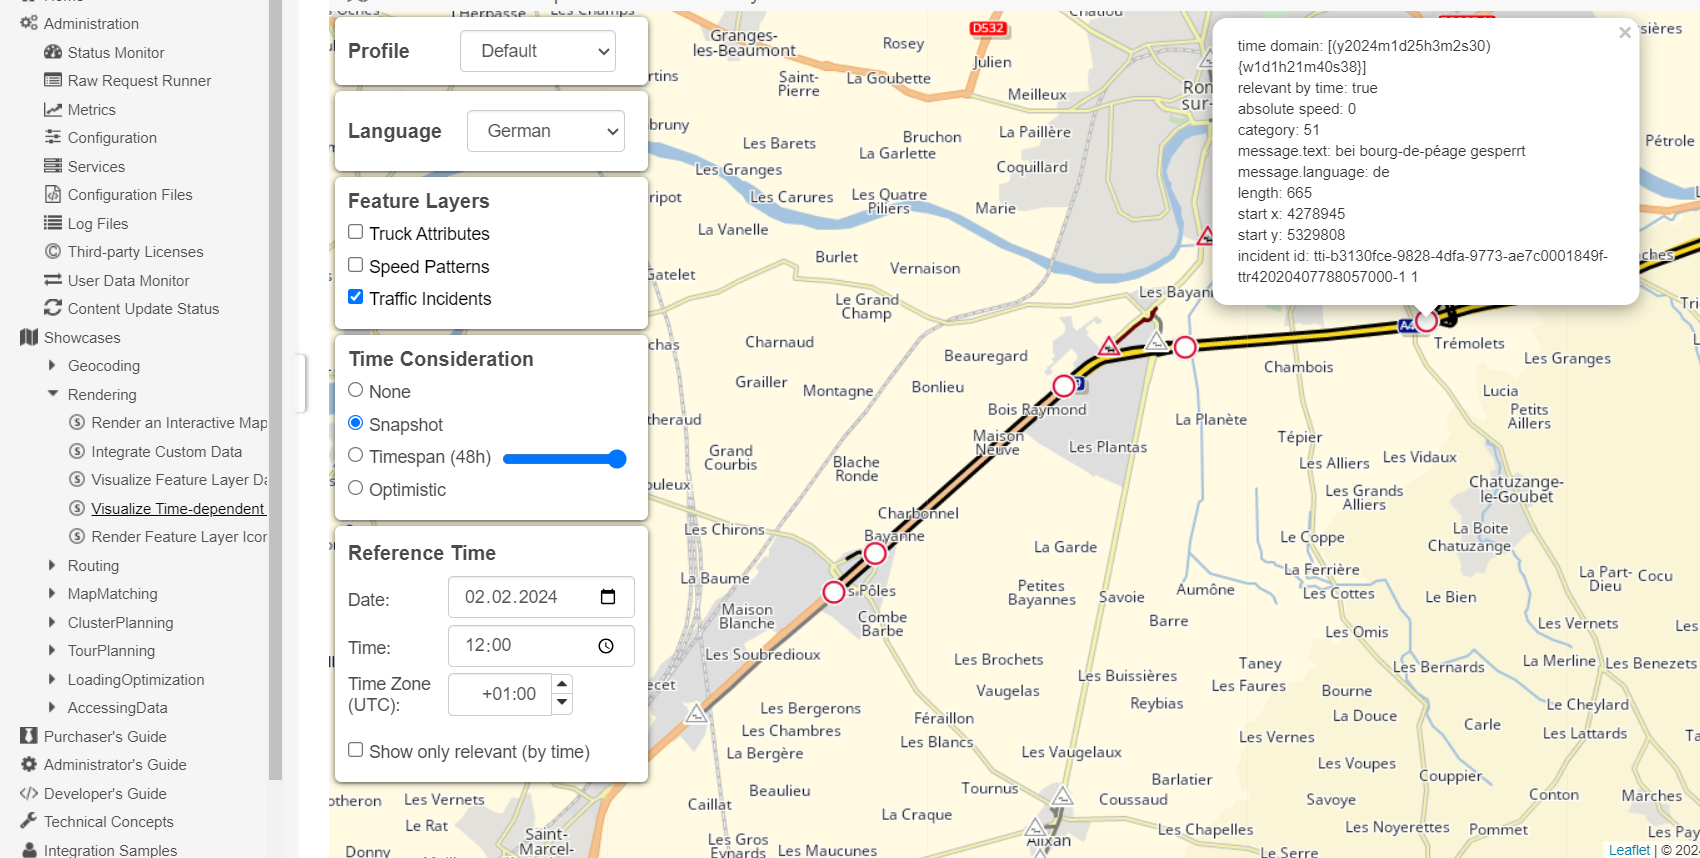The height and width of the screenshot is (858, 1700).
Task: Click the Developer's Guide code icon
Action: click(29, 793)
